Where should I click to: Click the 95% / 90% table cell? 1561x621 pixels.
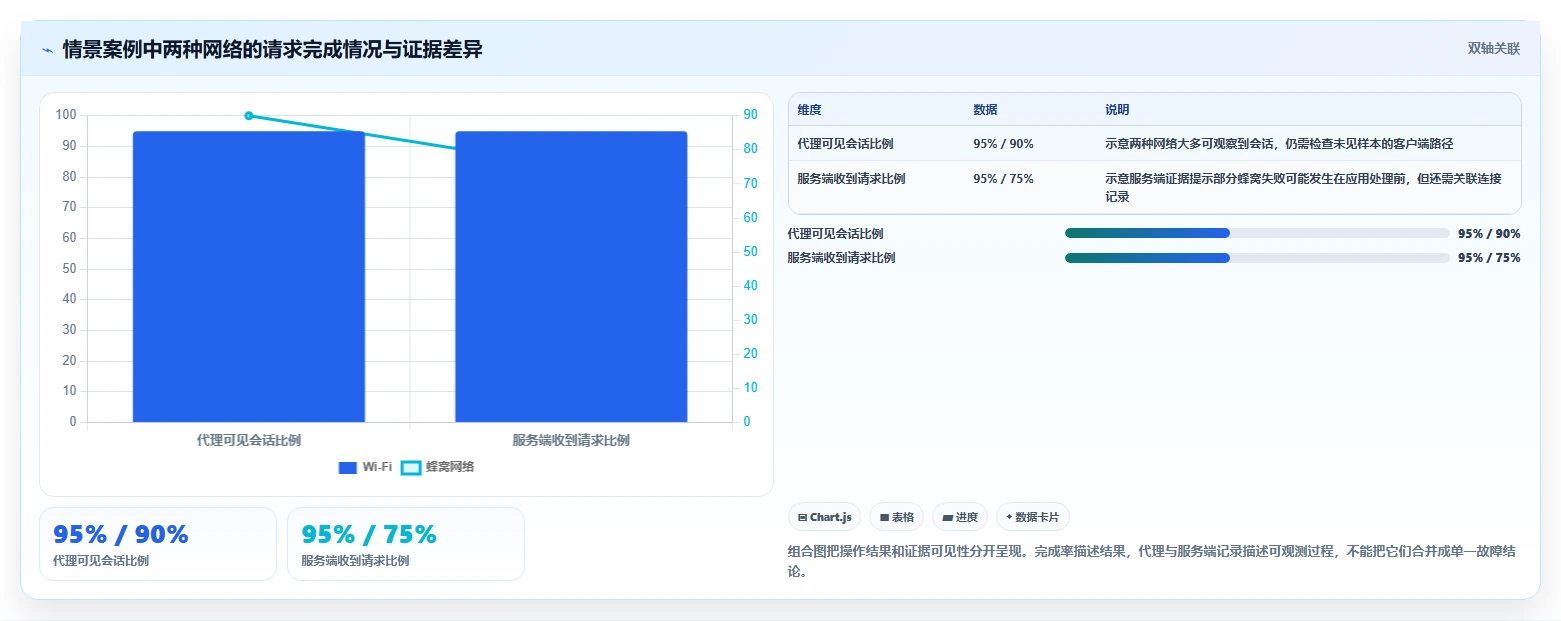pyautogui.click(x=1003, y=144)
